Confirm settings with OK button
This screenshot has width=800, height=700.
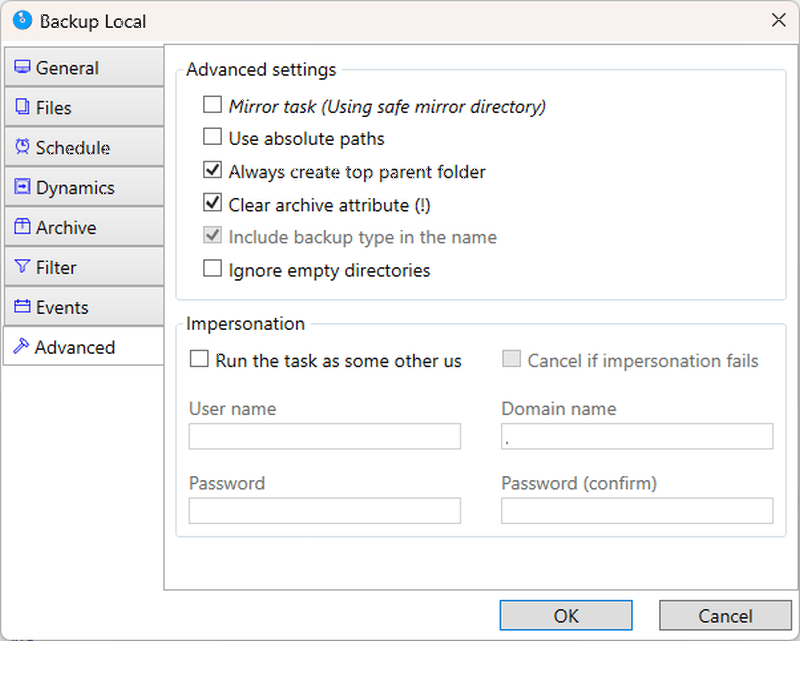566,615
